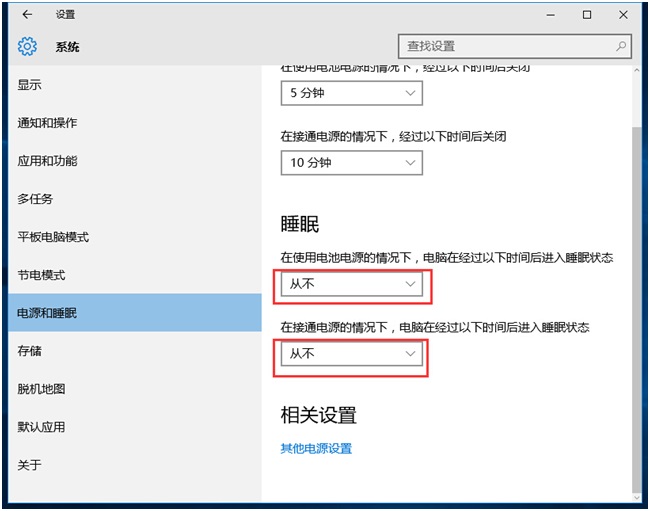Go to 脱机地图 section
The image size is (650, 511).
pos(41,389)
